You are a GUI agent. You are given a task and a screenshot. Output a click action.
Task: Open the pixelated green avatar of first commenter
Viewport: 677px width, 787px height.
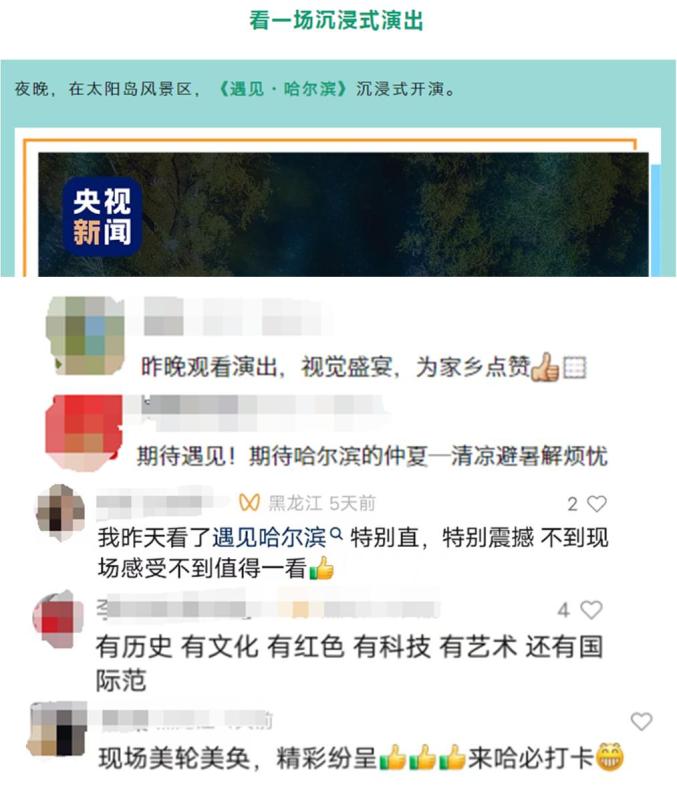85,335
